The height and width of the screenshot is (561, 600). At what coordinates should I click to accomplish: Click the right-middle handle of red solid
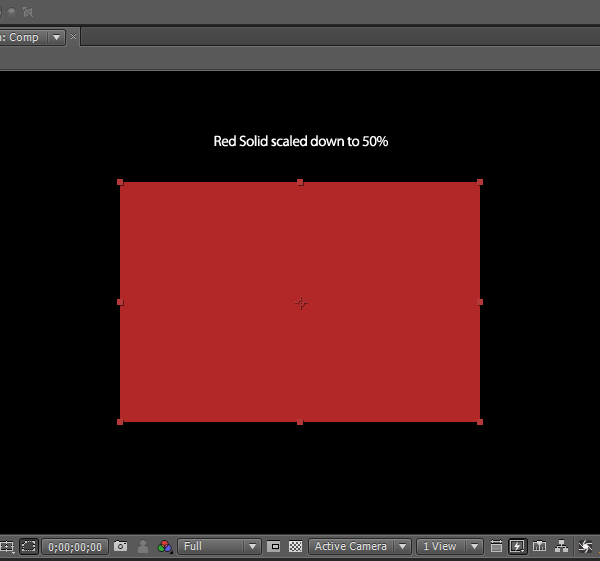480,302
